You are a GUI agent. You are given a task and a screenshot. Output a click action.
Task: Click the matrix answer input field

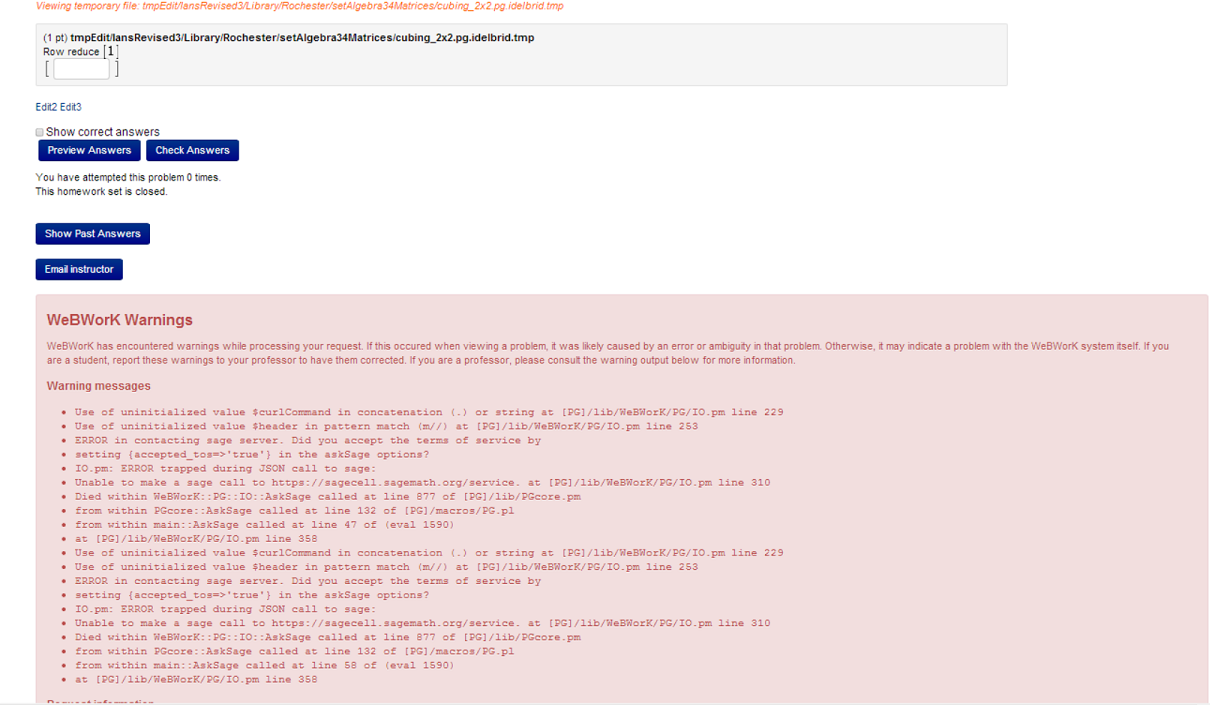pyautogui.click(x=81, y=69)
